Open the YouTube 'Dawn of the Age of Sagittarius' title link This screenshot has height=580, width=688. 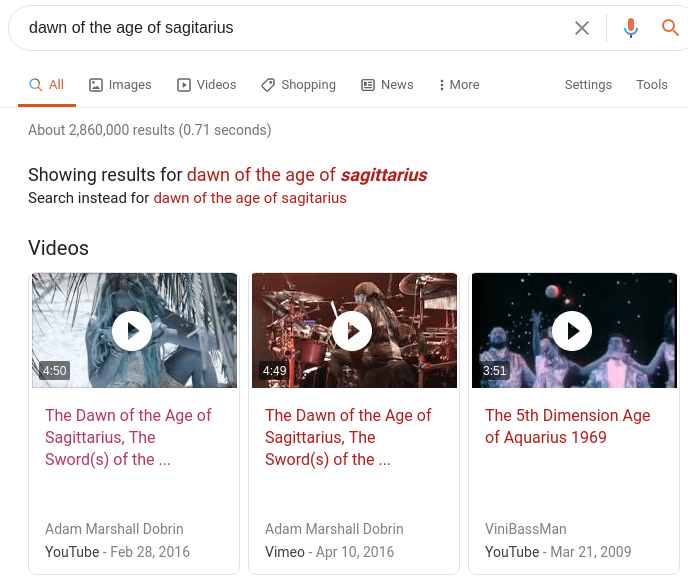coord(128,437)
